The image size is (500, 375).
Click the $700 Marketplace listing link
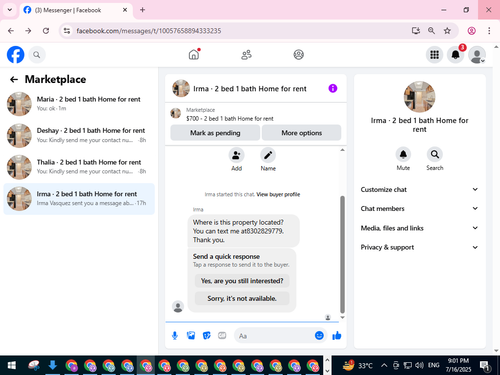230,118
